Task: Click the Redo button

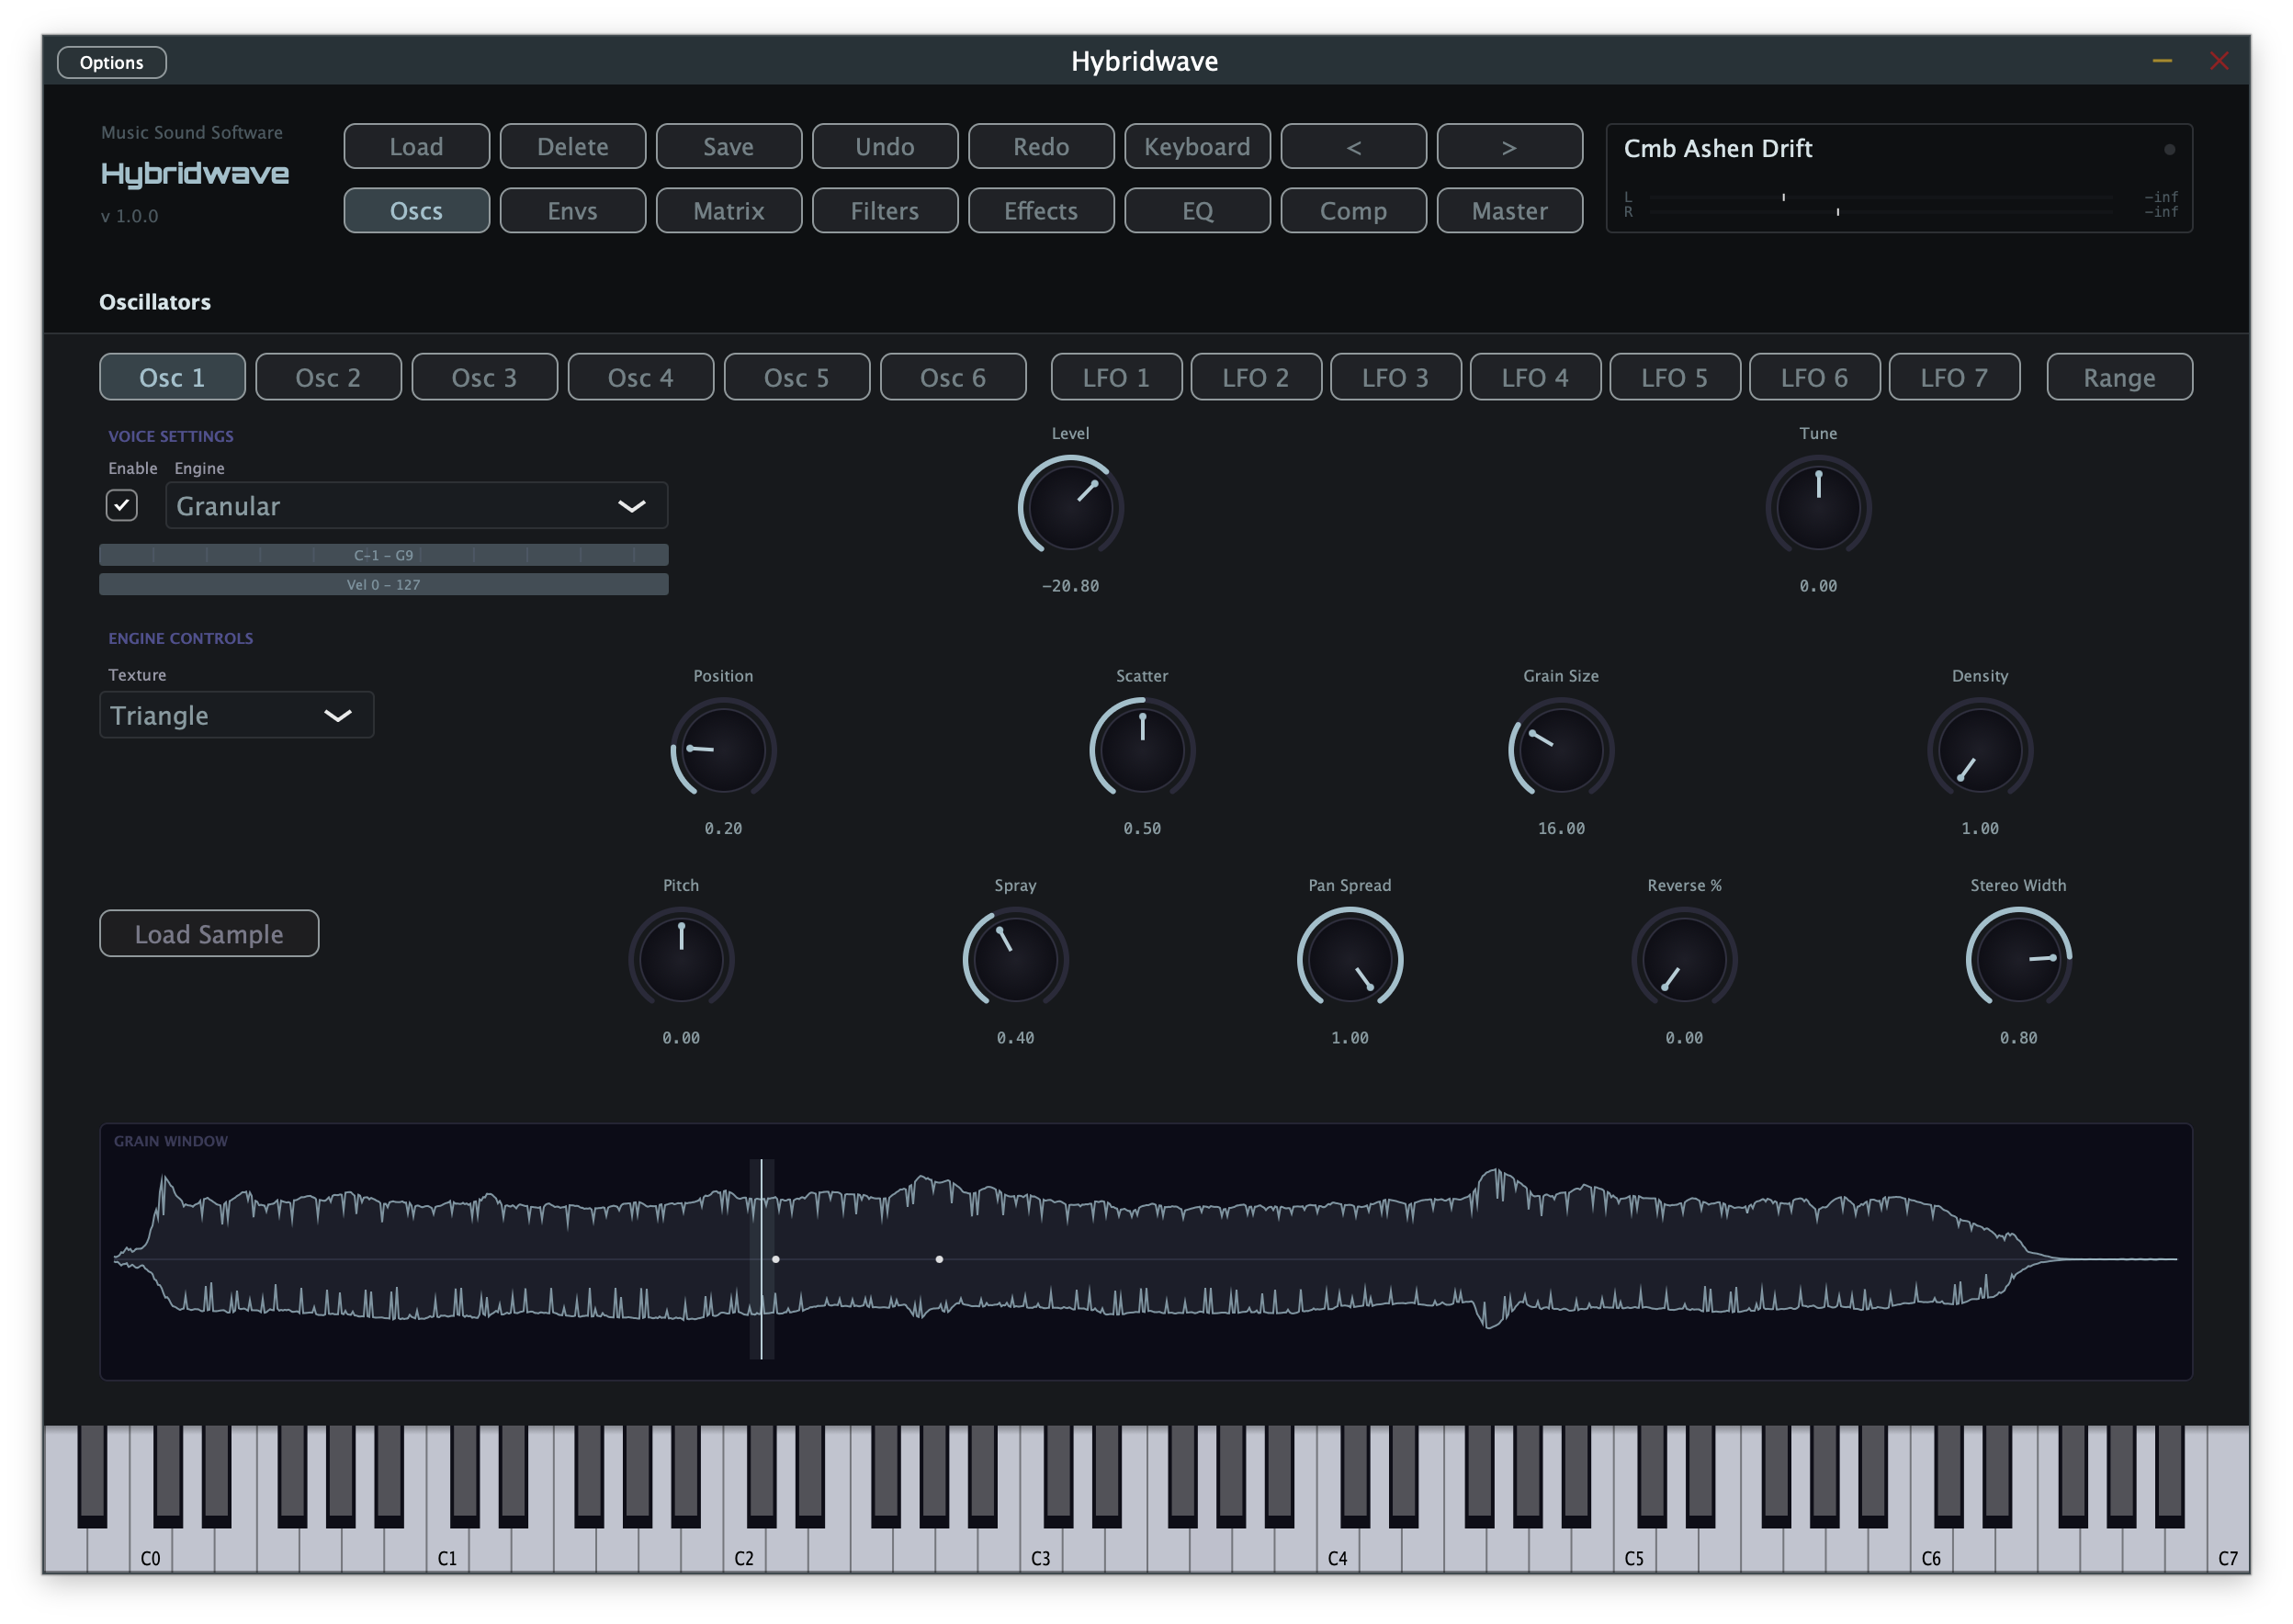Action: tap(1040, 146)
